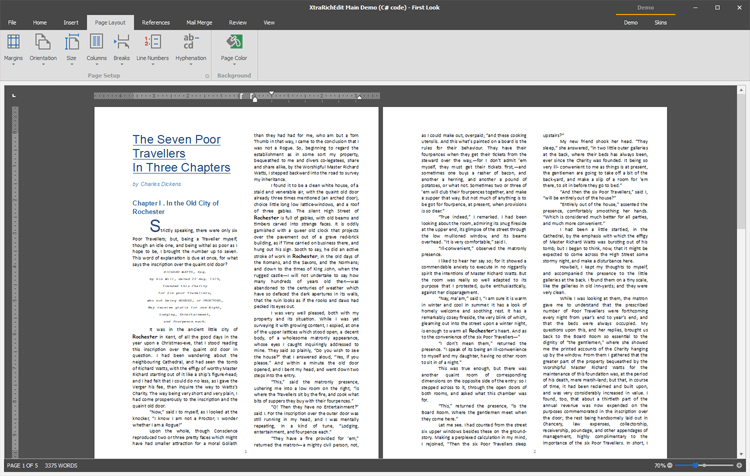Click the page number 1 footer
This screenshot has width=750, height=476.
click(246, 451)
